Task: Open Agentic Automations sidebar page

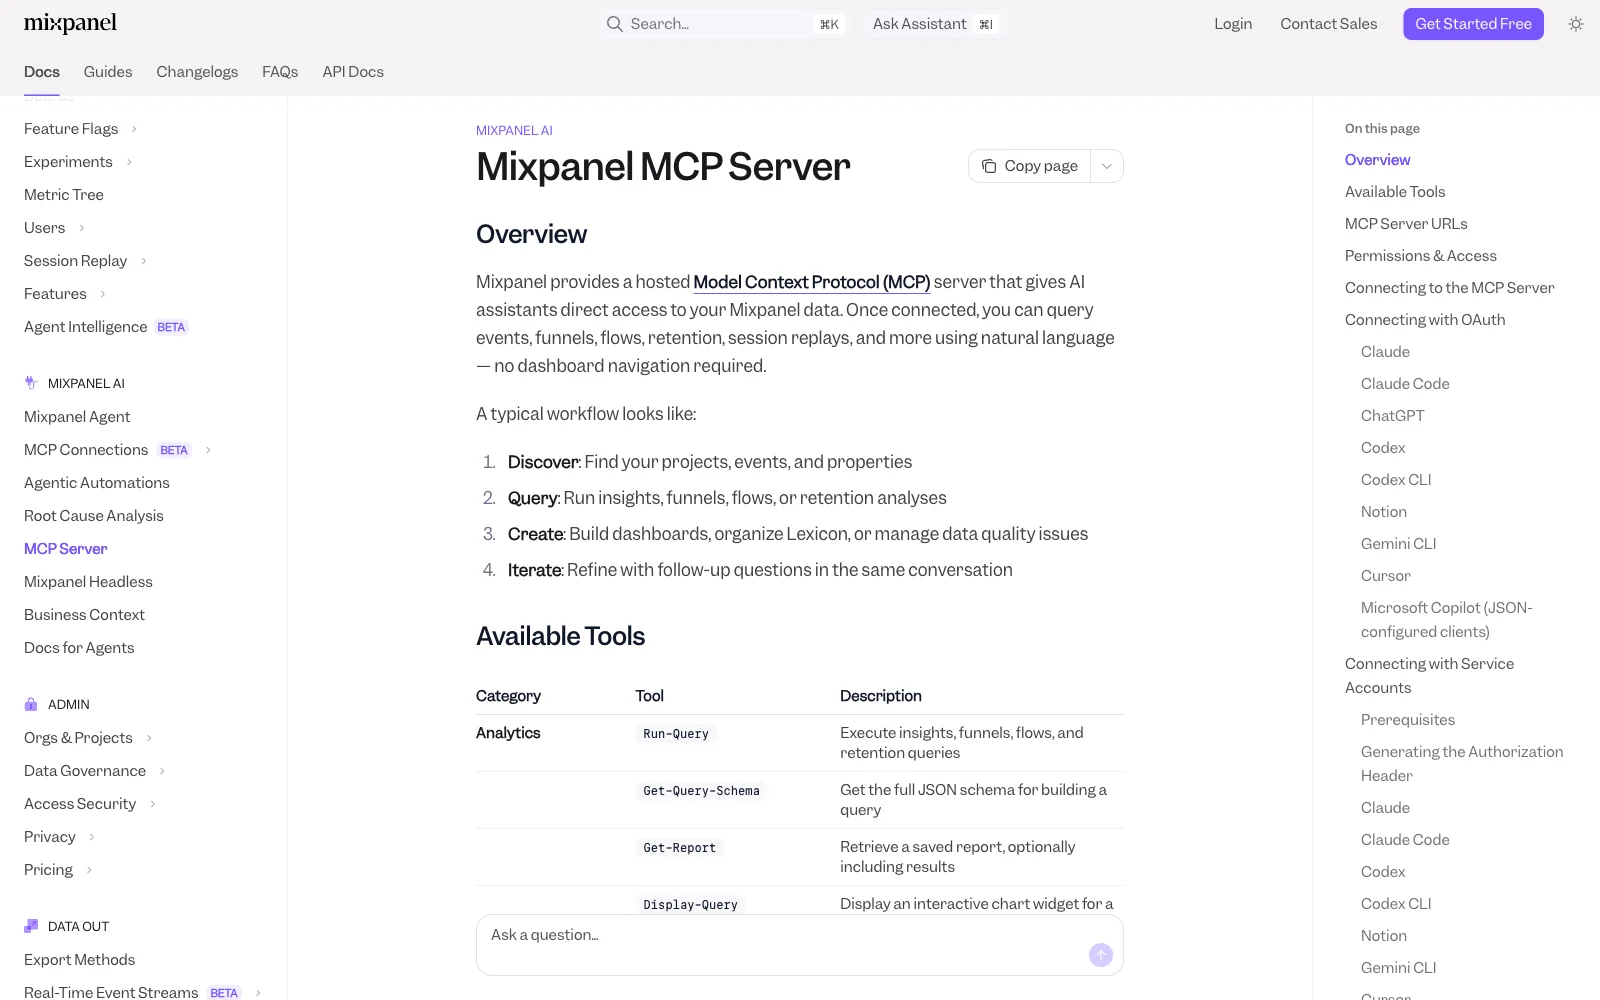Action: point(97,483)
